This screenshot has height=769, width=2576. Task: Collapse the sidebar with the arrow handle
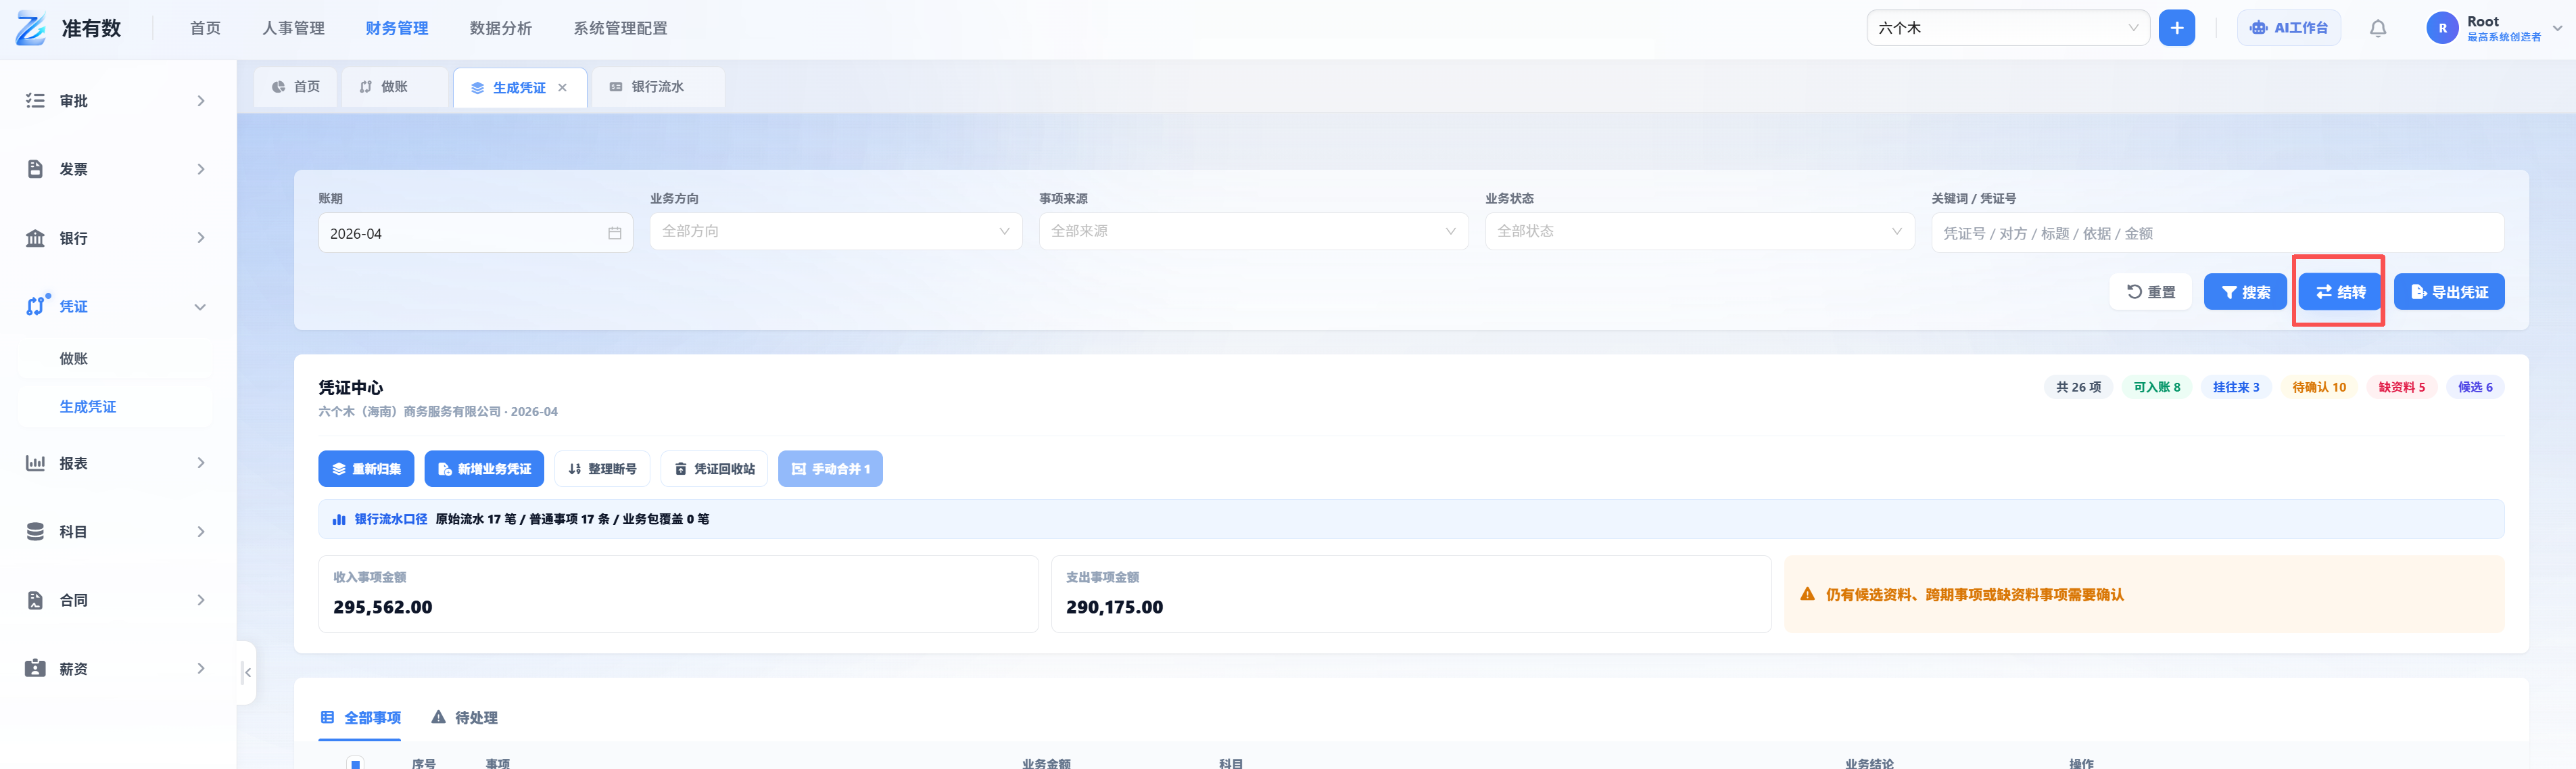point(247,672)
